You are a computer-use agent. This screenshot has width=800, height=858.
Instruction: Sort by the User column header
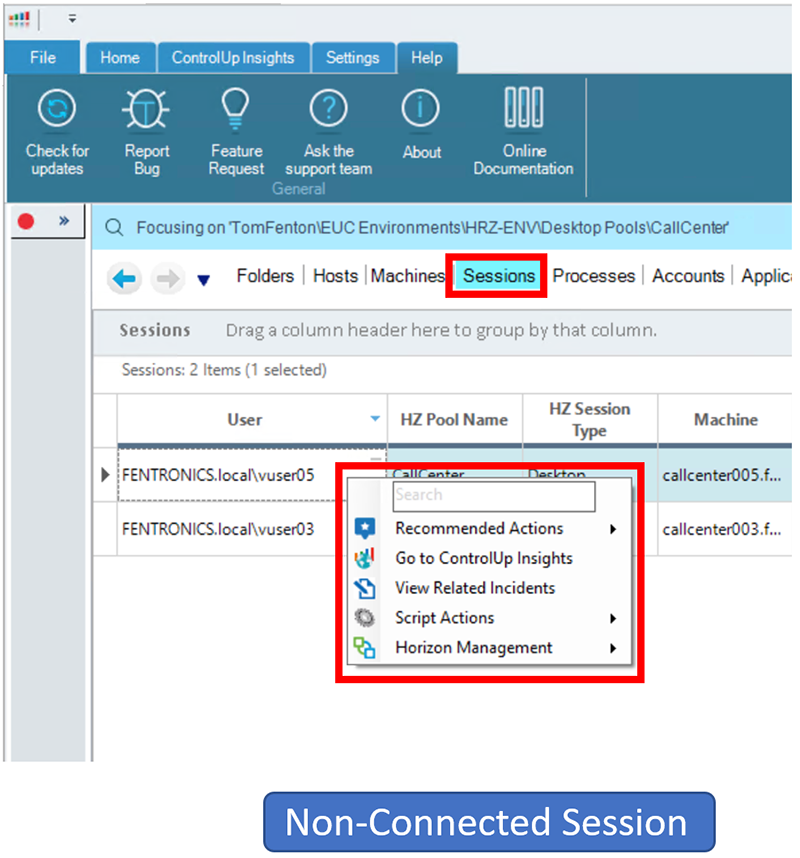245,419
